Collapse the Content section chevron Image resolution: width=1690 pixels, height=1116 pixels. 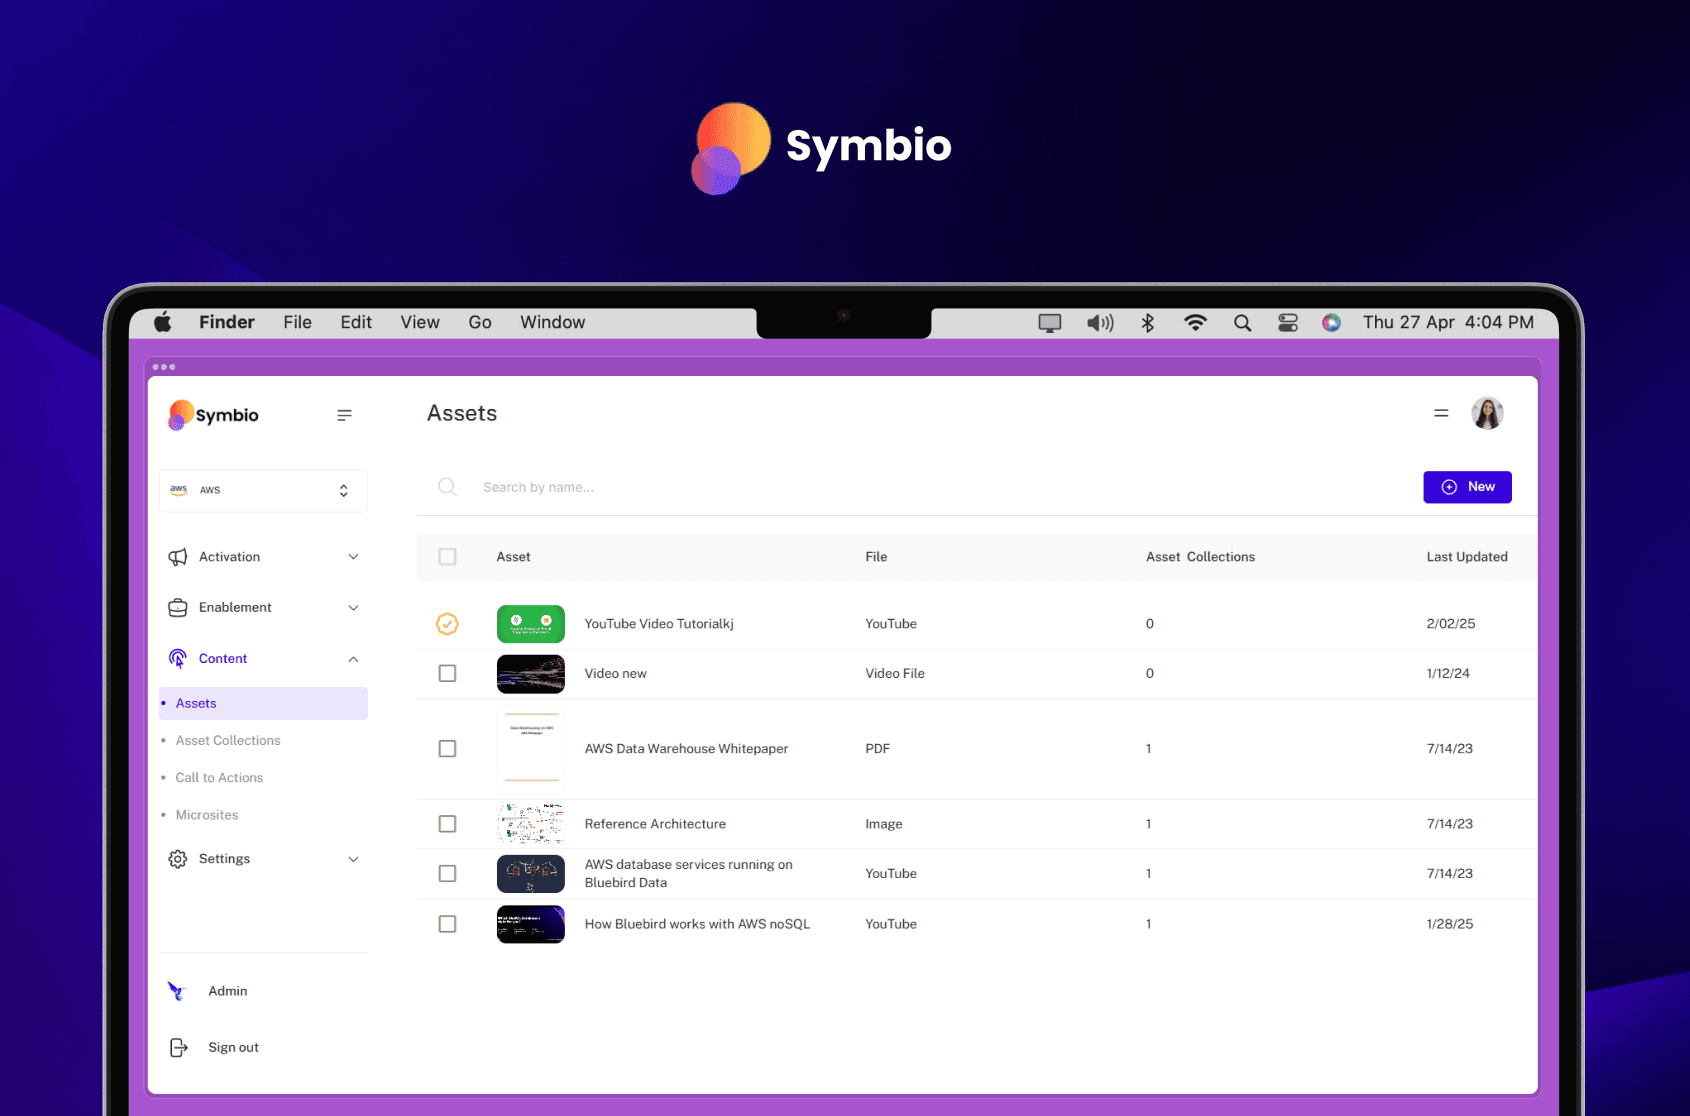[353, 659]
